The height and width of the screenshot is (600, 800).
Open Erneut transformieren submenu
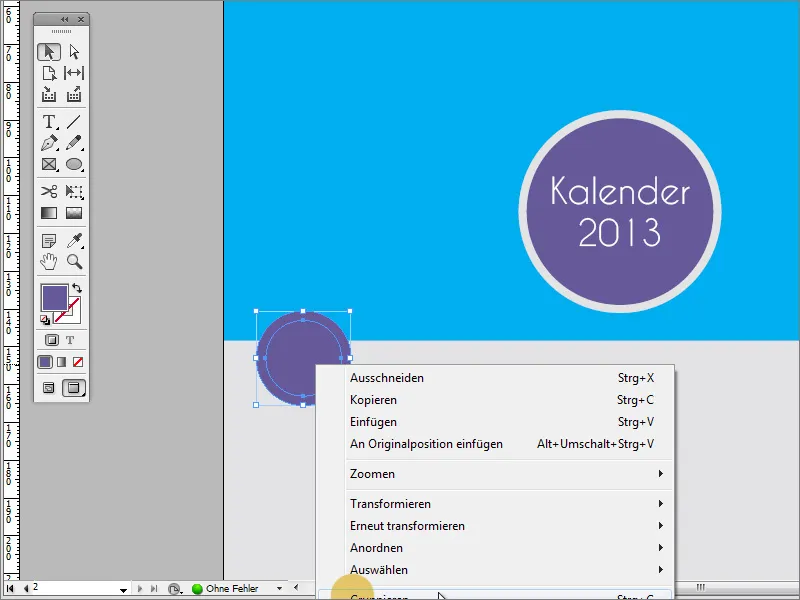tap(496, 526)
